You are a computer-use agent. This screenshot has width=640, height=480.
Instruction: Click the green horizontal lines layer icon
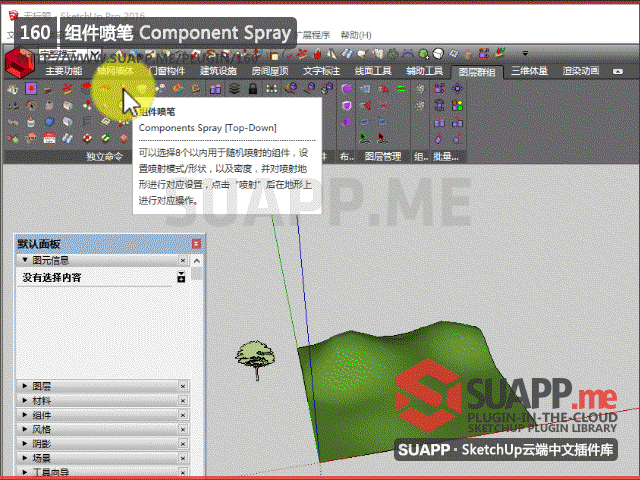tap(401, 89)
